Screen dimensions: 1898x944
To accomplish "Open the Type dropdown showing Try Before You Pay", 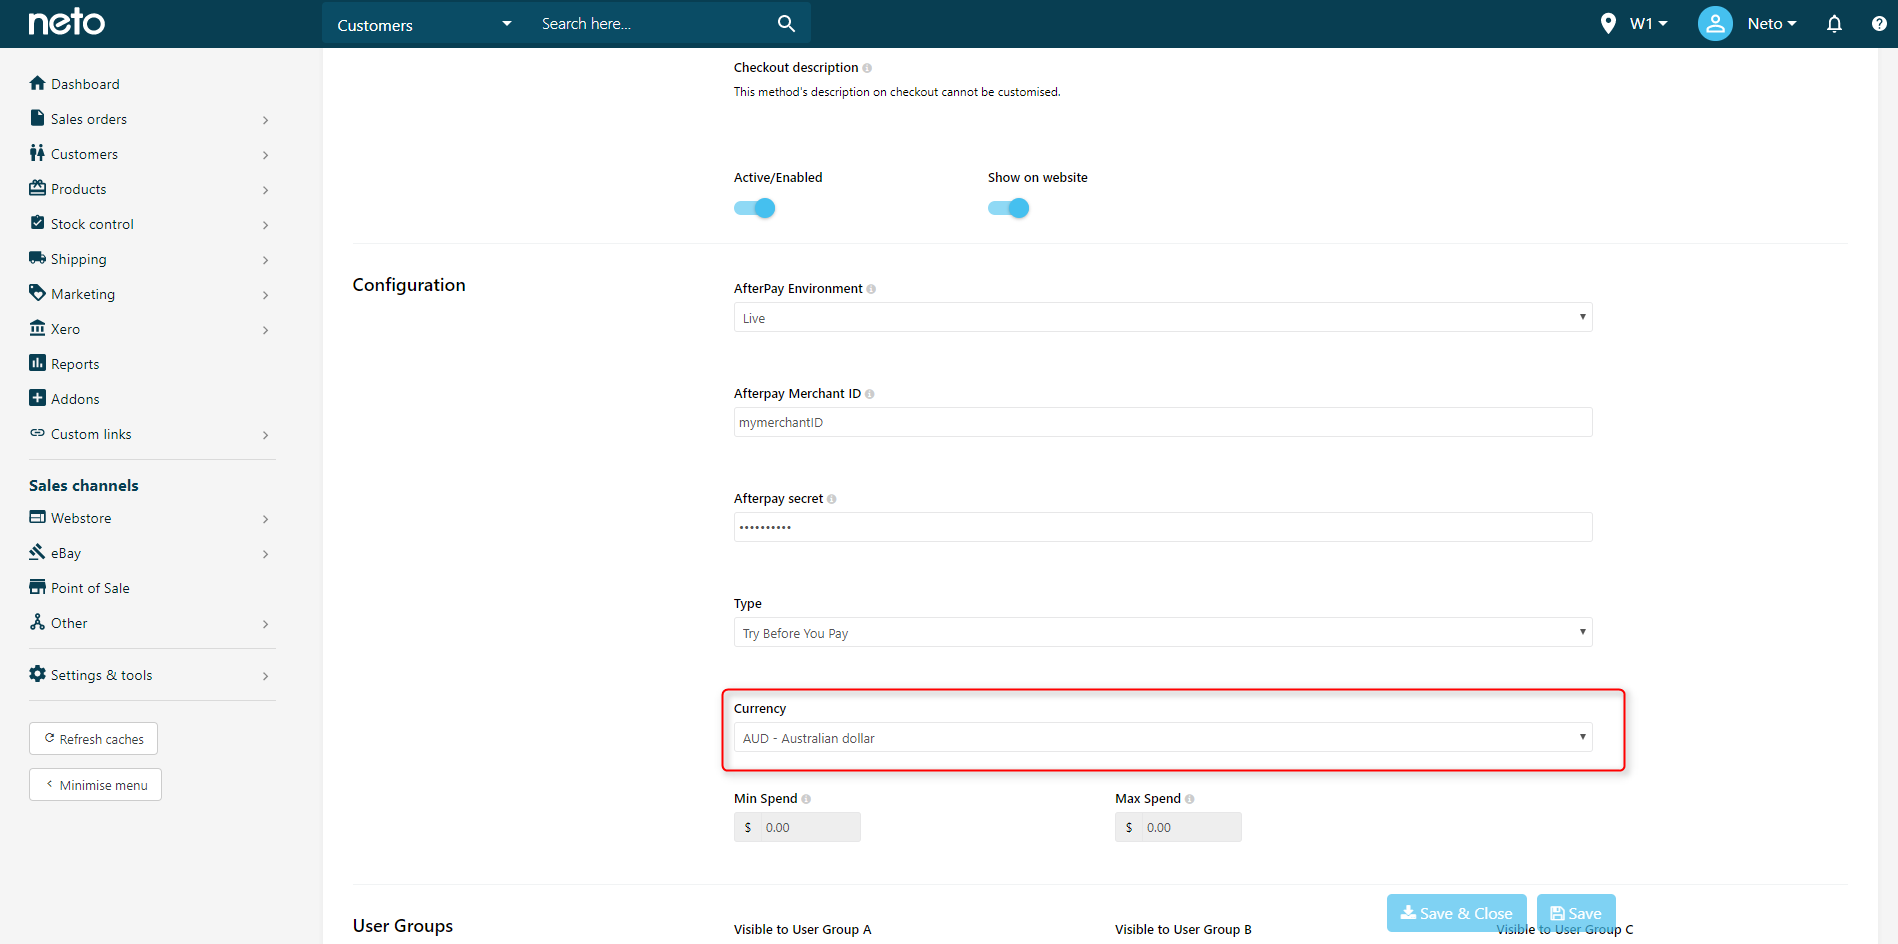I will click(x=1163, y=633).
